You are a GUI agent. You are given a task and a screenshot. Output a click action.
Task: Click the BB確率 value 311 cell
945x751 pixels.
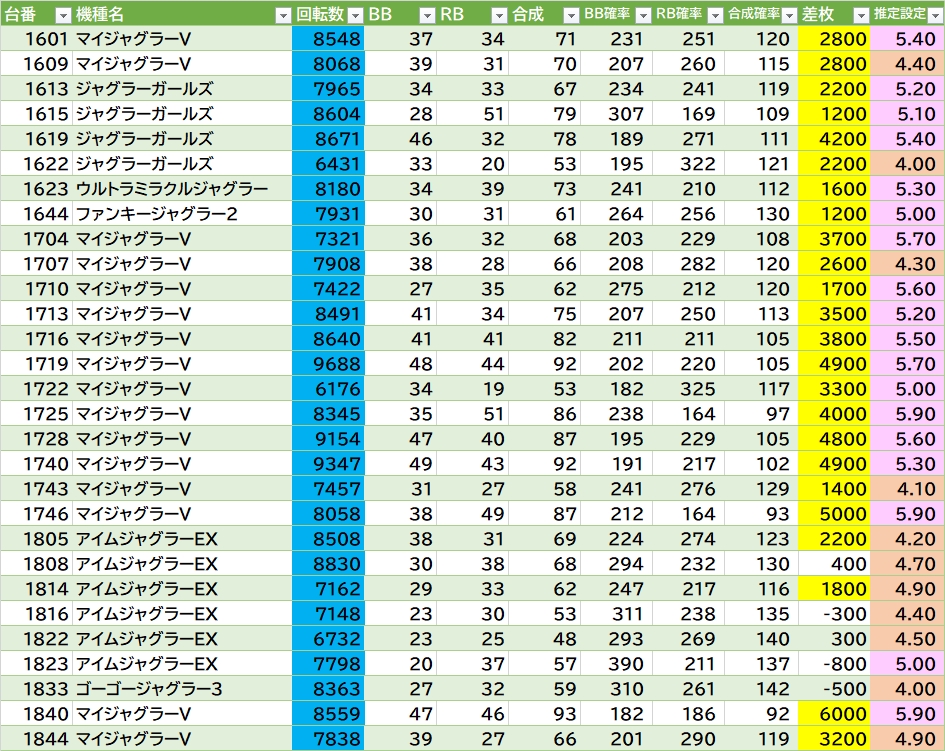click(x=617, y=614)
